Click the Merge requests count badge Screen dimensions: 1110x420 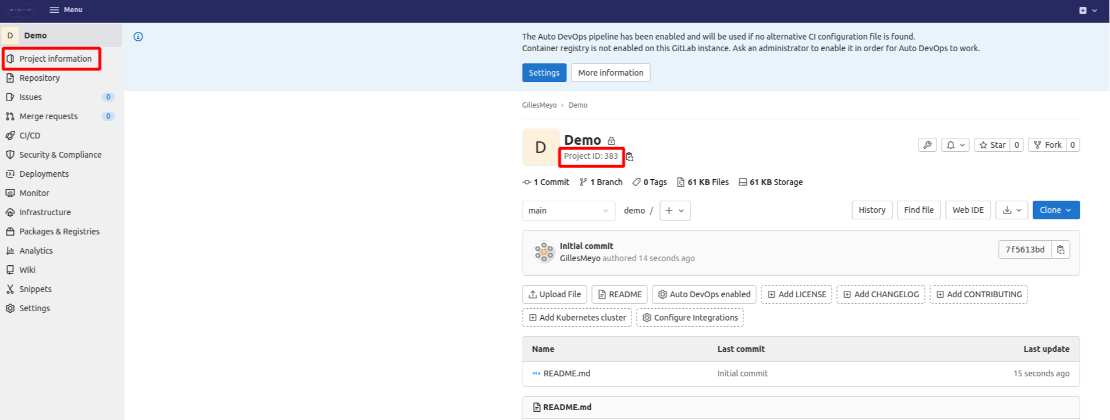[108, 116]
